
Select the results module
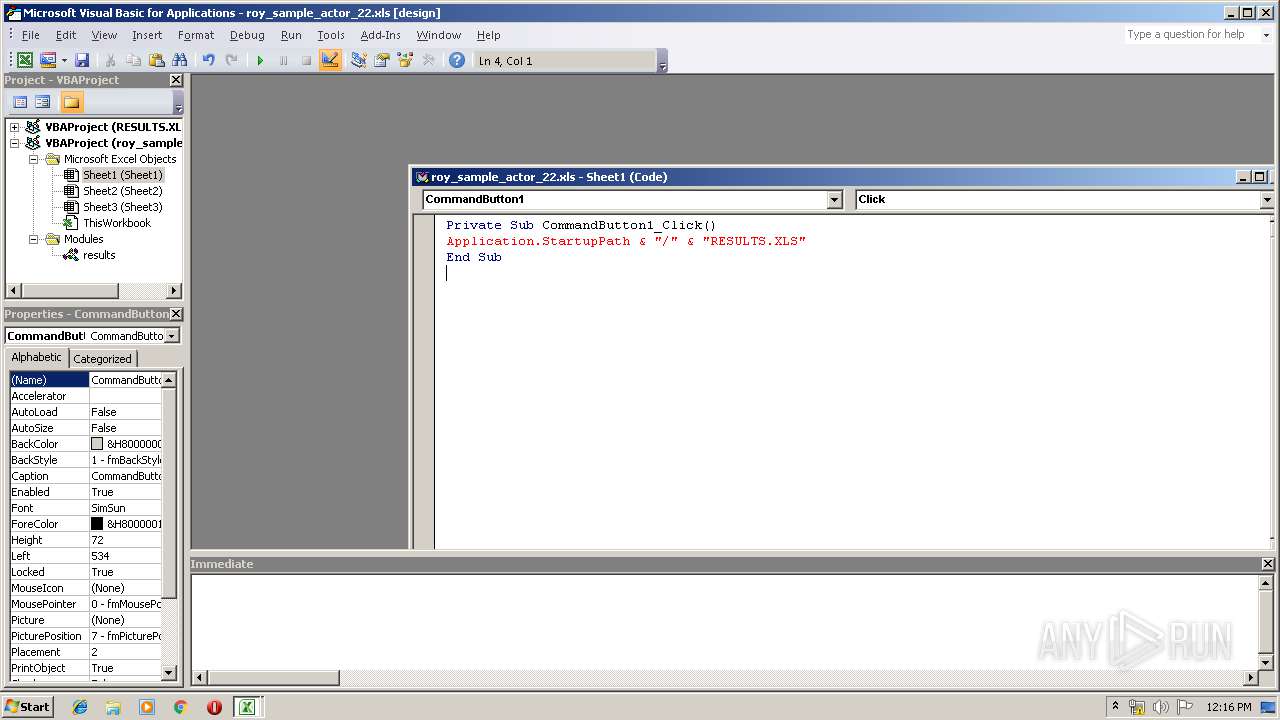[99, 255]
